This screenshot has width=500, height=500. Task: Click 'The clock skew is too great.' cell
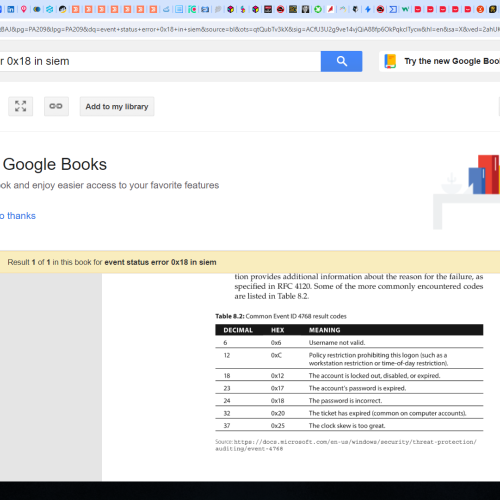(347, 426)
